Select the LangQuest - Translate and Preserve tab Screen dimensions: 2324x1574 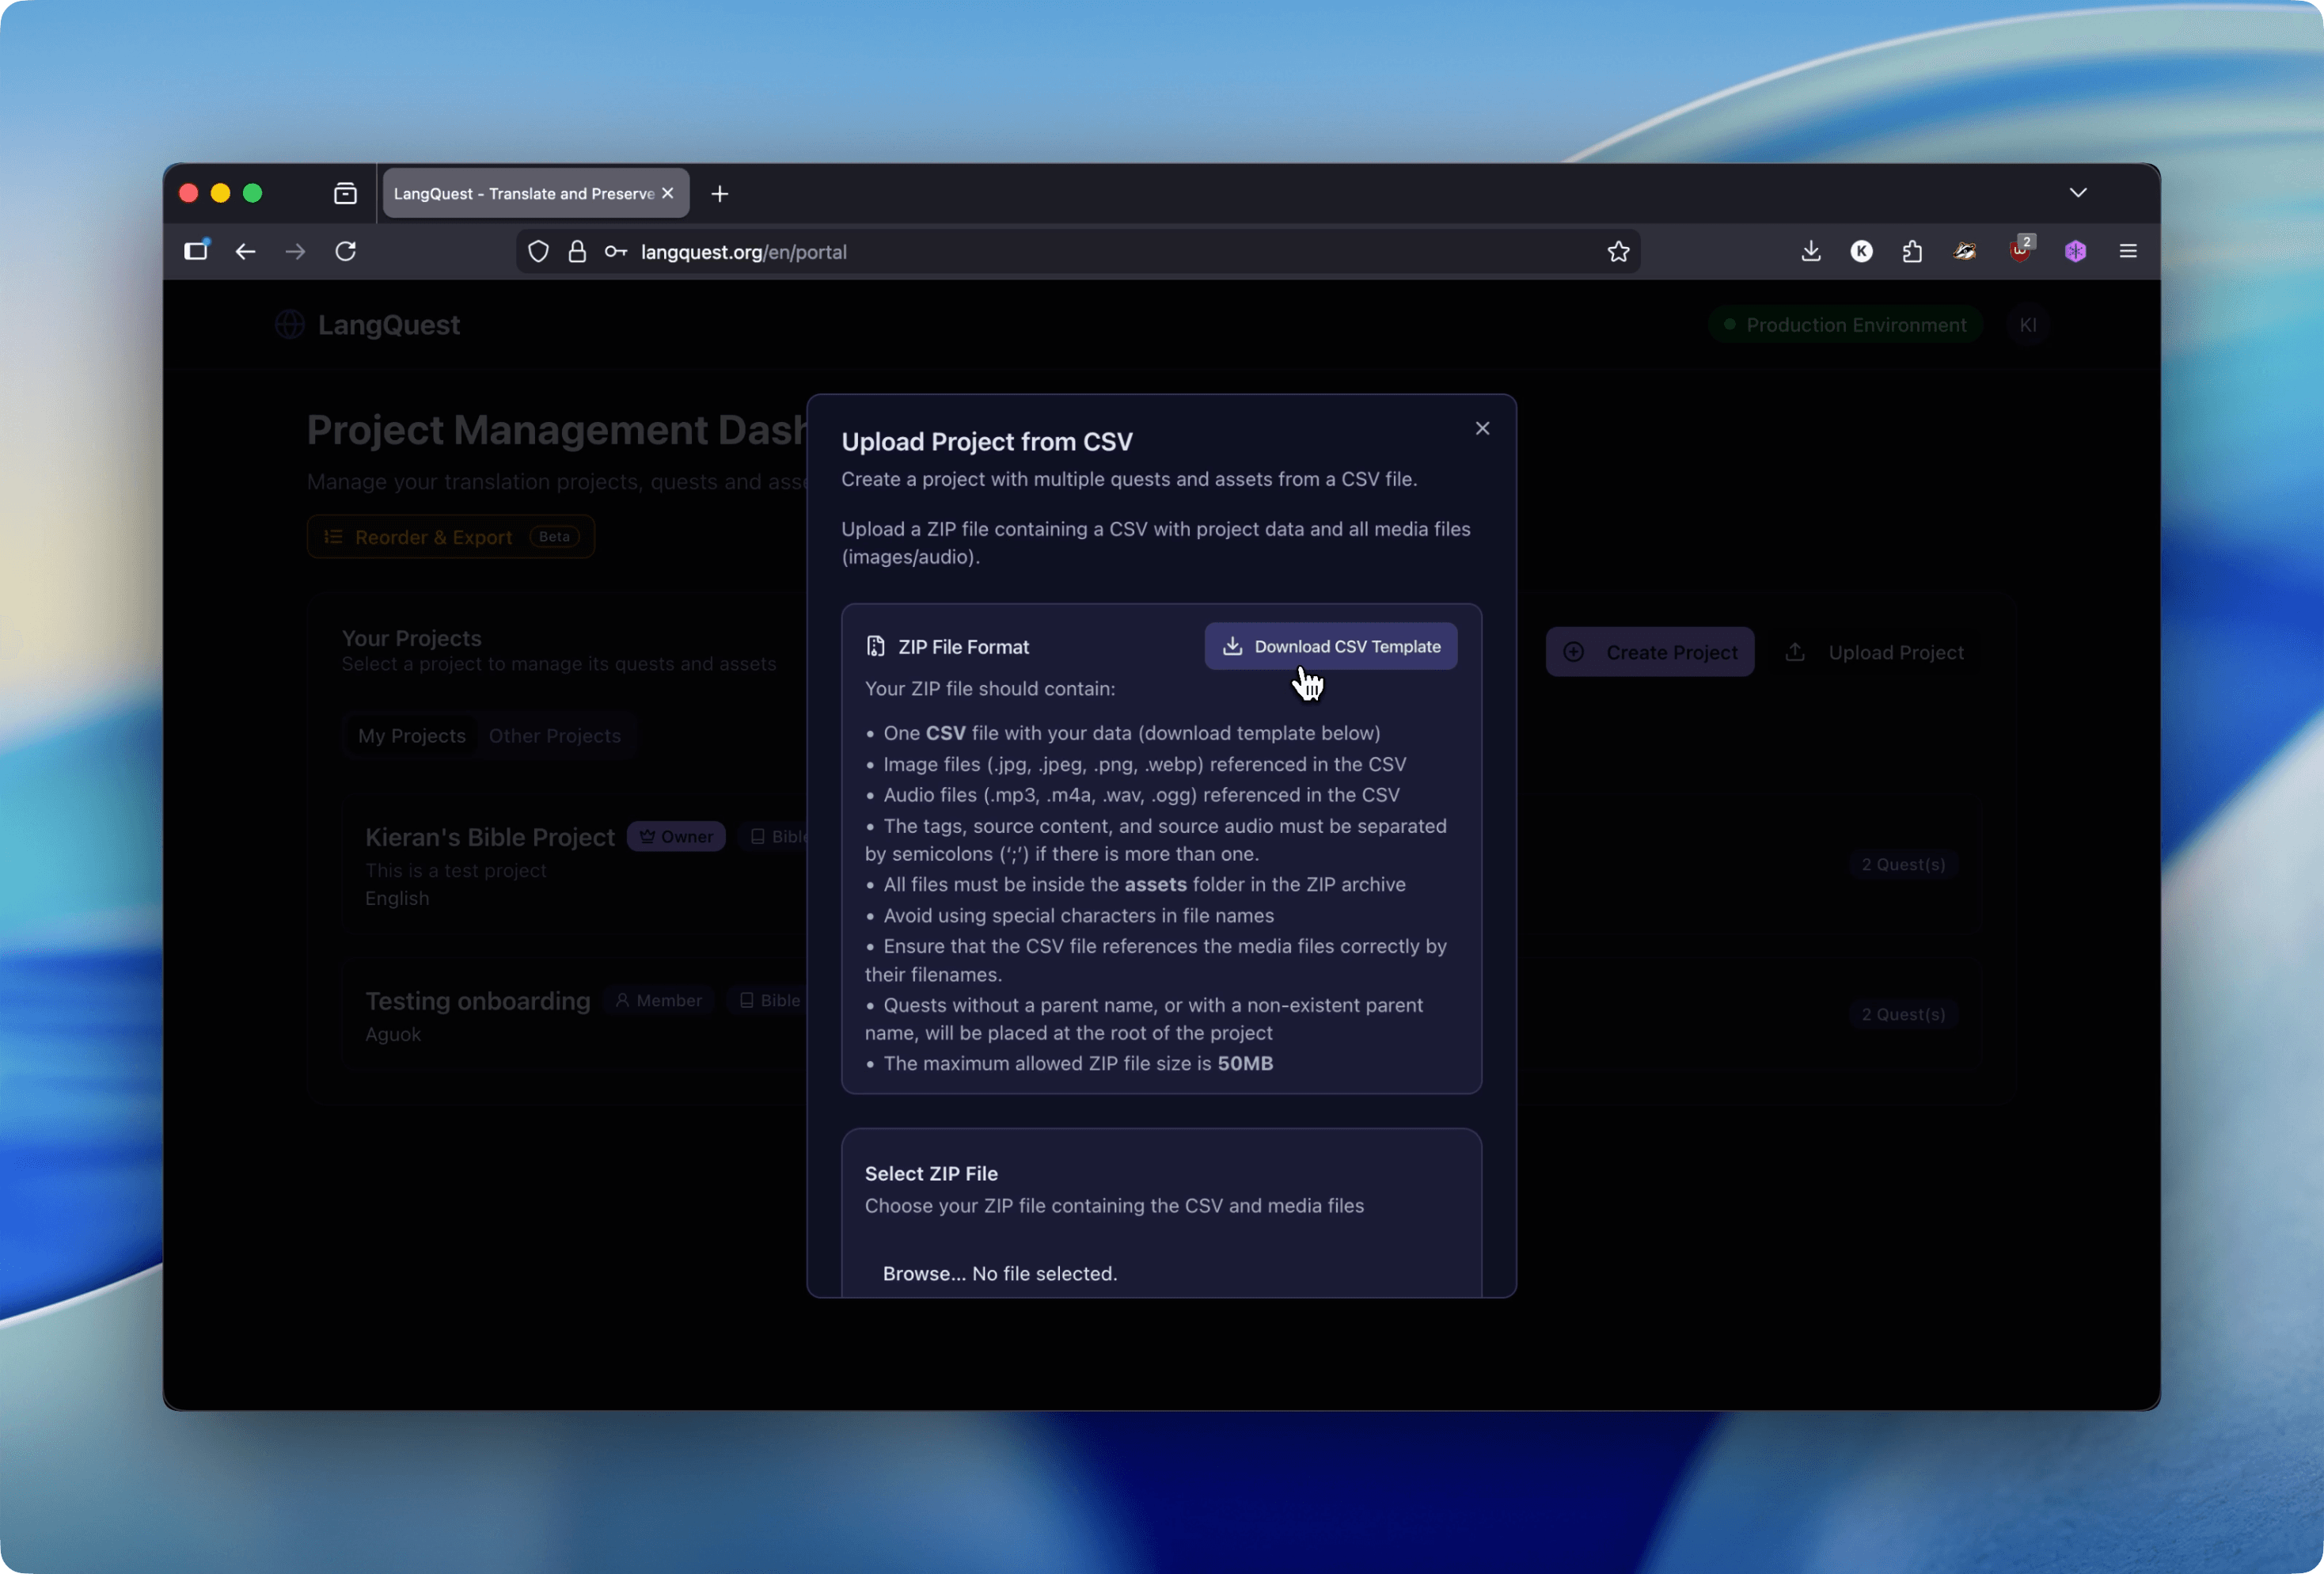(536, 193)
